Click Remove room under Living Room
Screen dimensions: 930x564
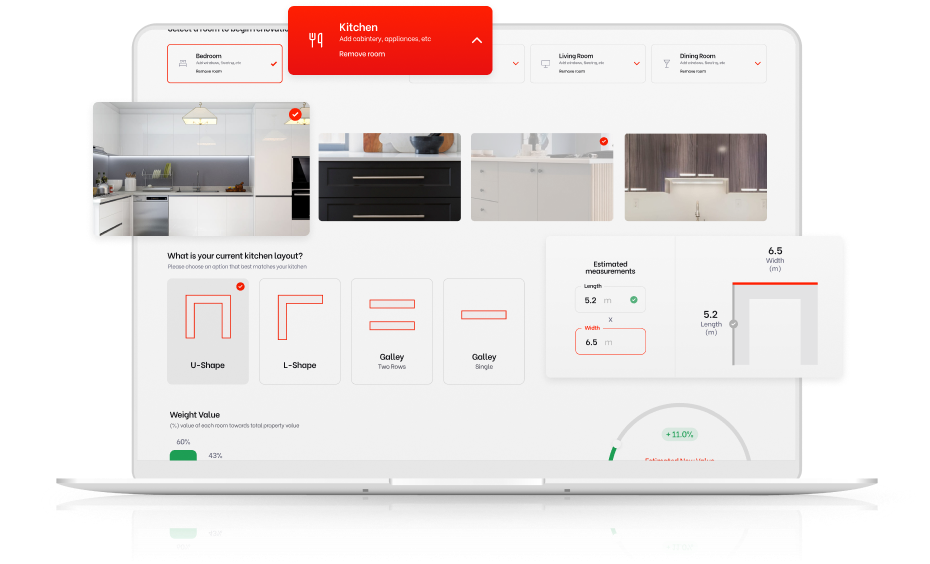point(572,71)
